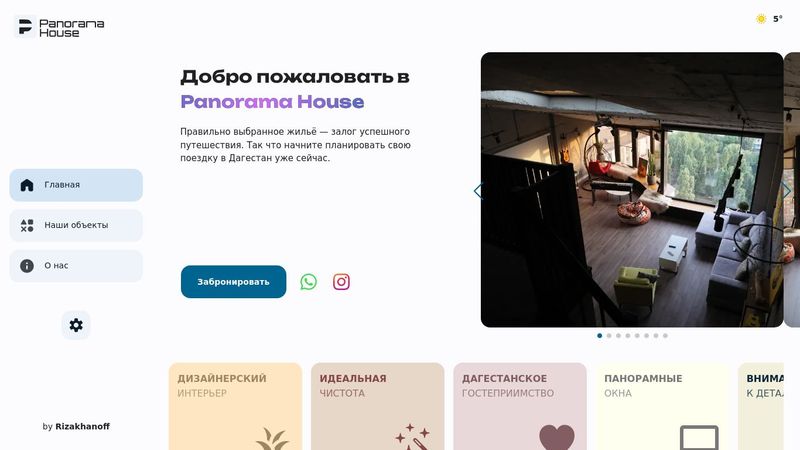Jump to the fourth carousel dot
Image resolution: width=800 pixels, height=450 pixels.
[x=628, y=336]
